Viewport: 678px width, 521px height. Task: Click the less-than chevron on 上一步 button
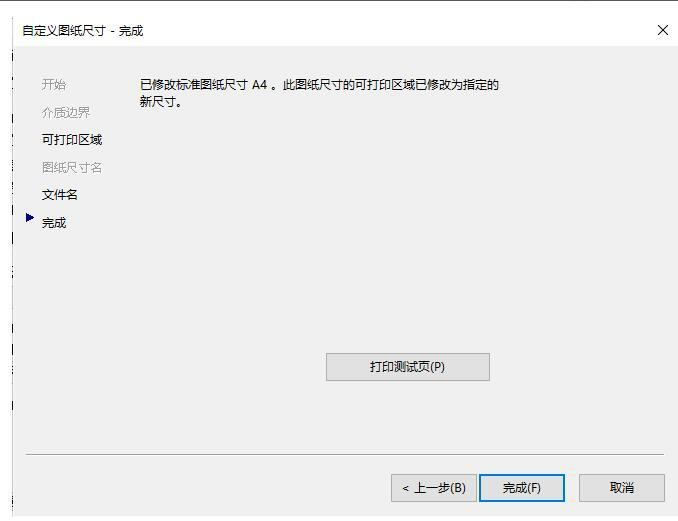click(405, 489)
